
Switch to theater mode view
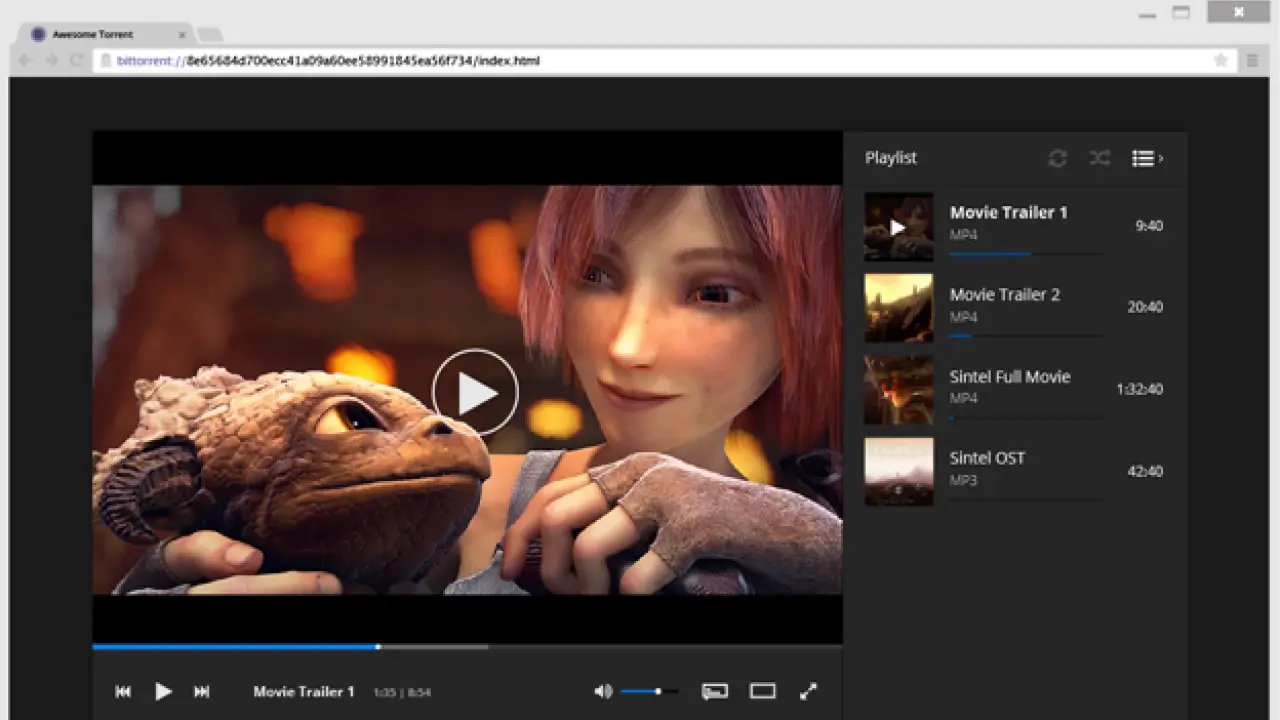coord(763,691)
